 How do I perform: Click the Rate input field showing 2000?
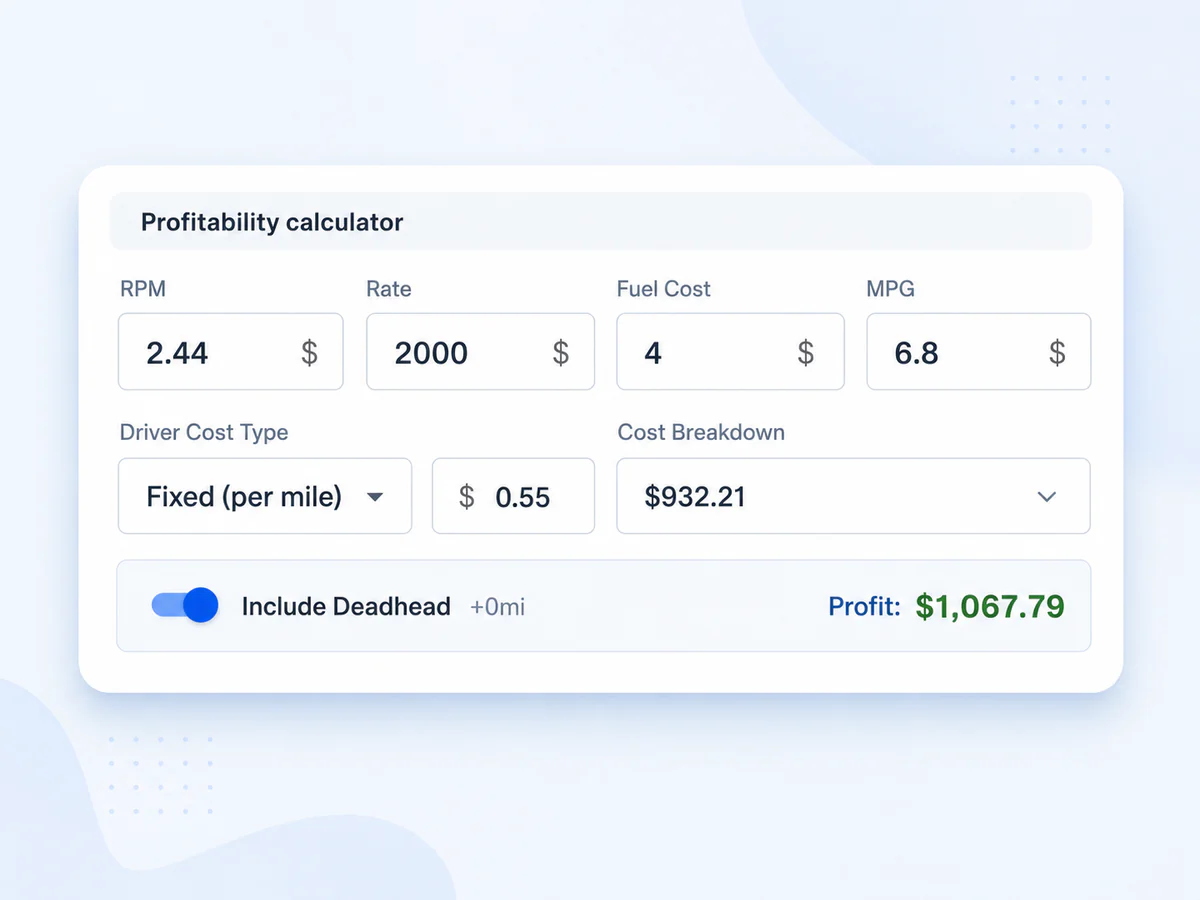point(481,352)
